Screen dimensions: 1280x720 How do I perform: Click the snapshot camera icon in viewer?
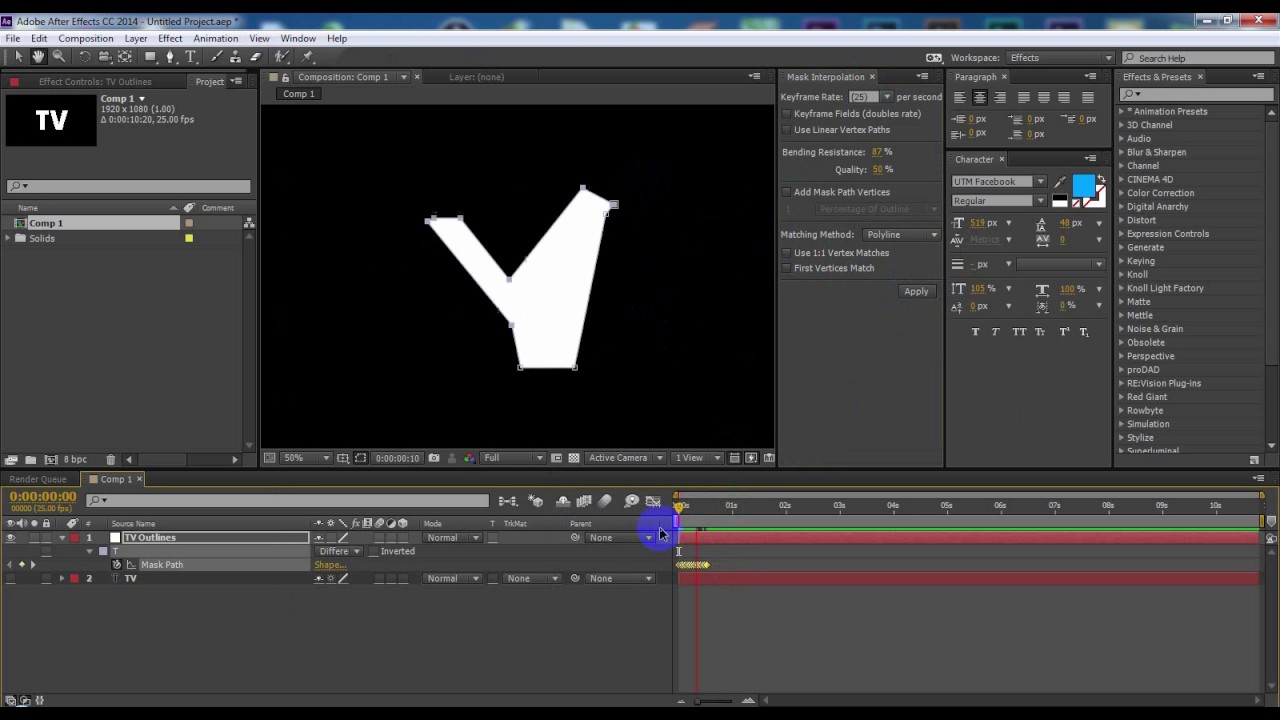[433, 458]
